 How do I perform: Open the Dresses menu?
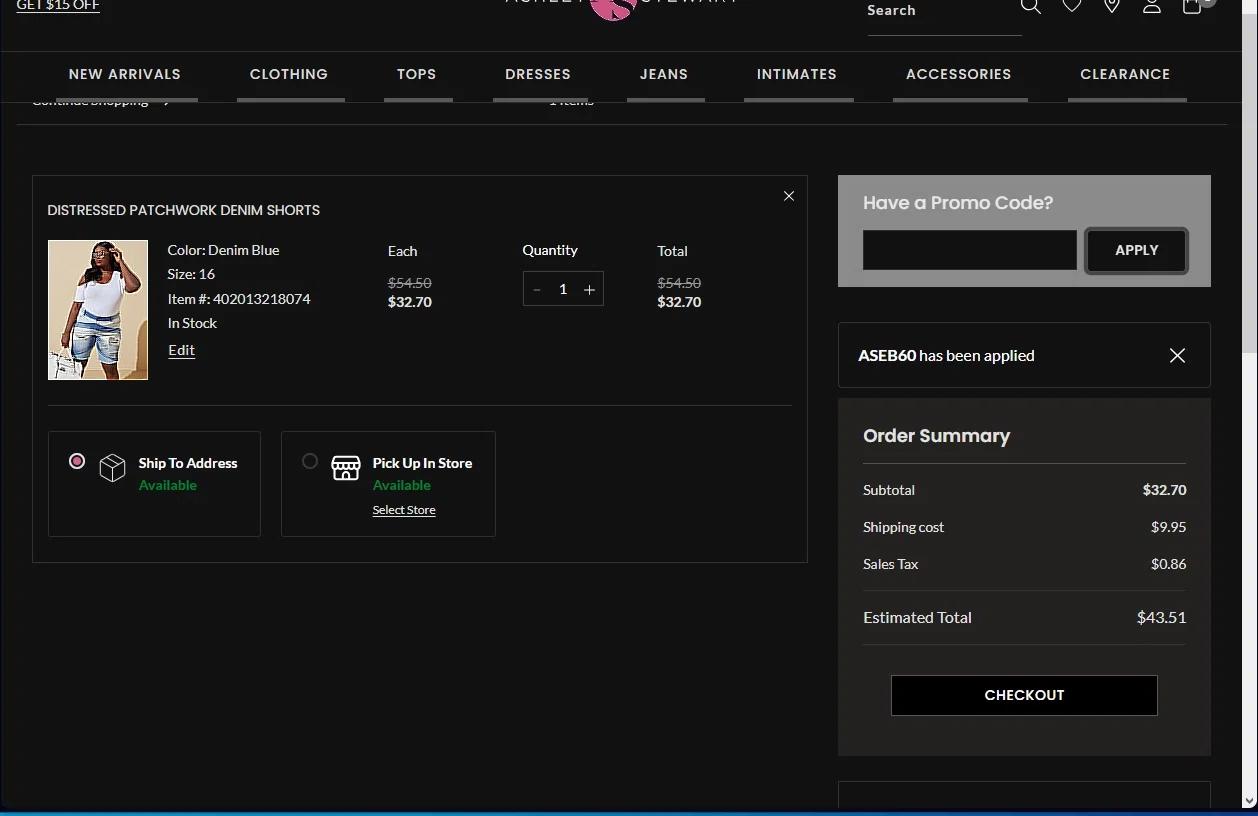[x=538, y=74]
